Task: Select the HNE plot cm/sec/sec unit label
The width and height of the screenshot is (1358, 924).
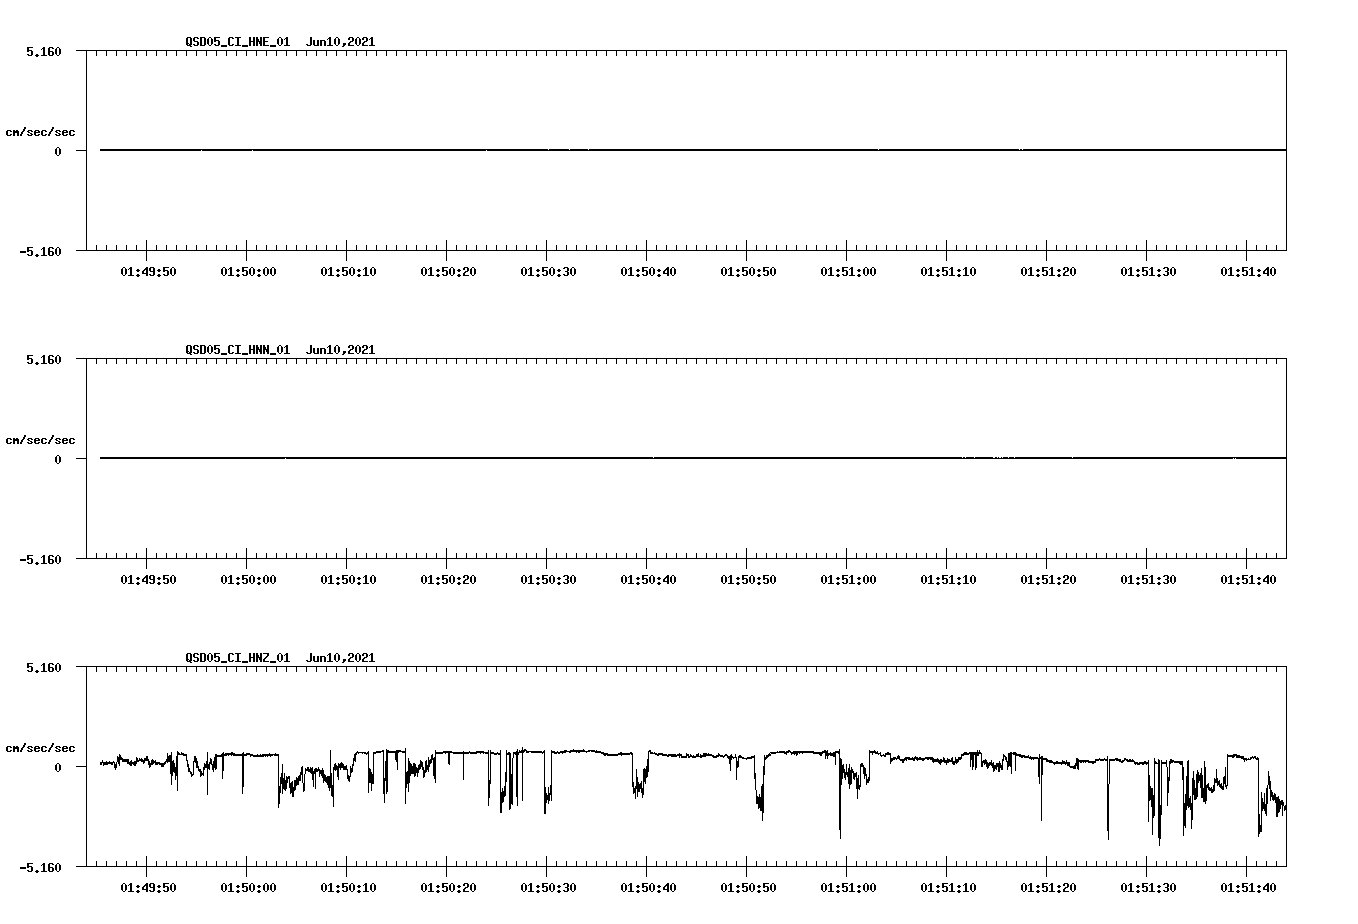Action: [x=40, y=132]
